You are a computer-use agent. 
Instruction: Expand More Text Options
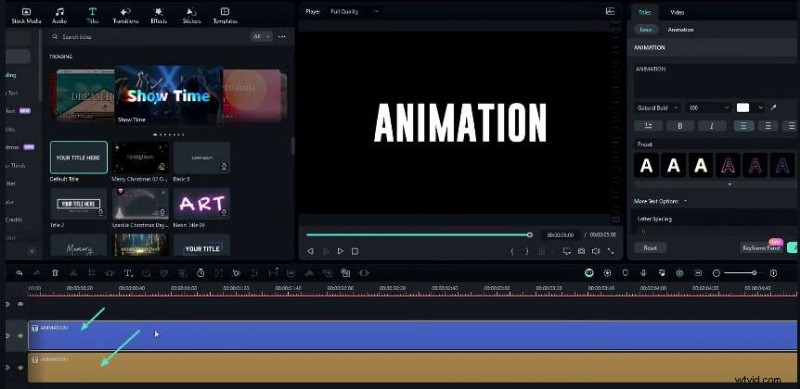coord(660,201)
